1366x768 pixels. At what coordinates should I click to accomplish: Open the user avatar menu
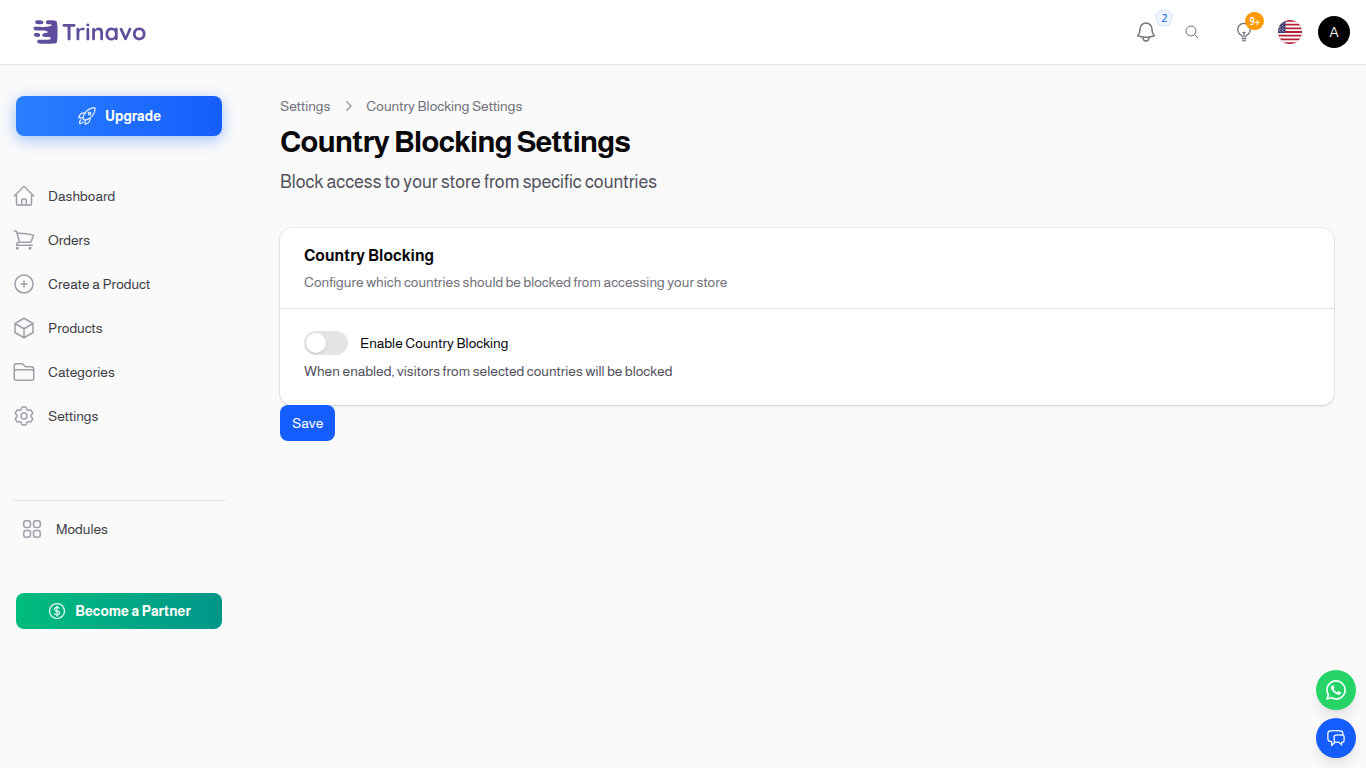[1334, 32]
